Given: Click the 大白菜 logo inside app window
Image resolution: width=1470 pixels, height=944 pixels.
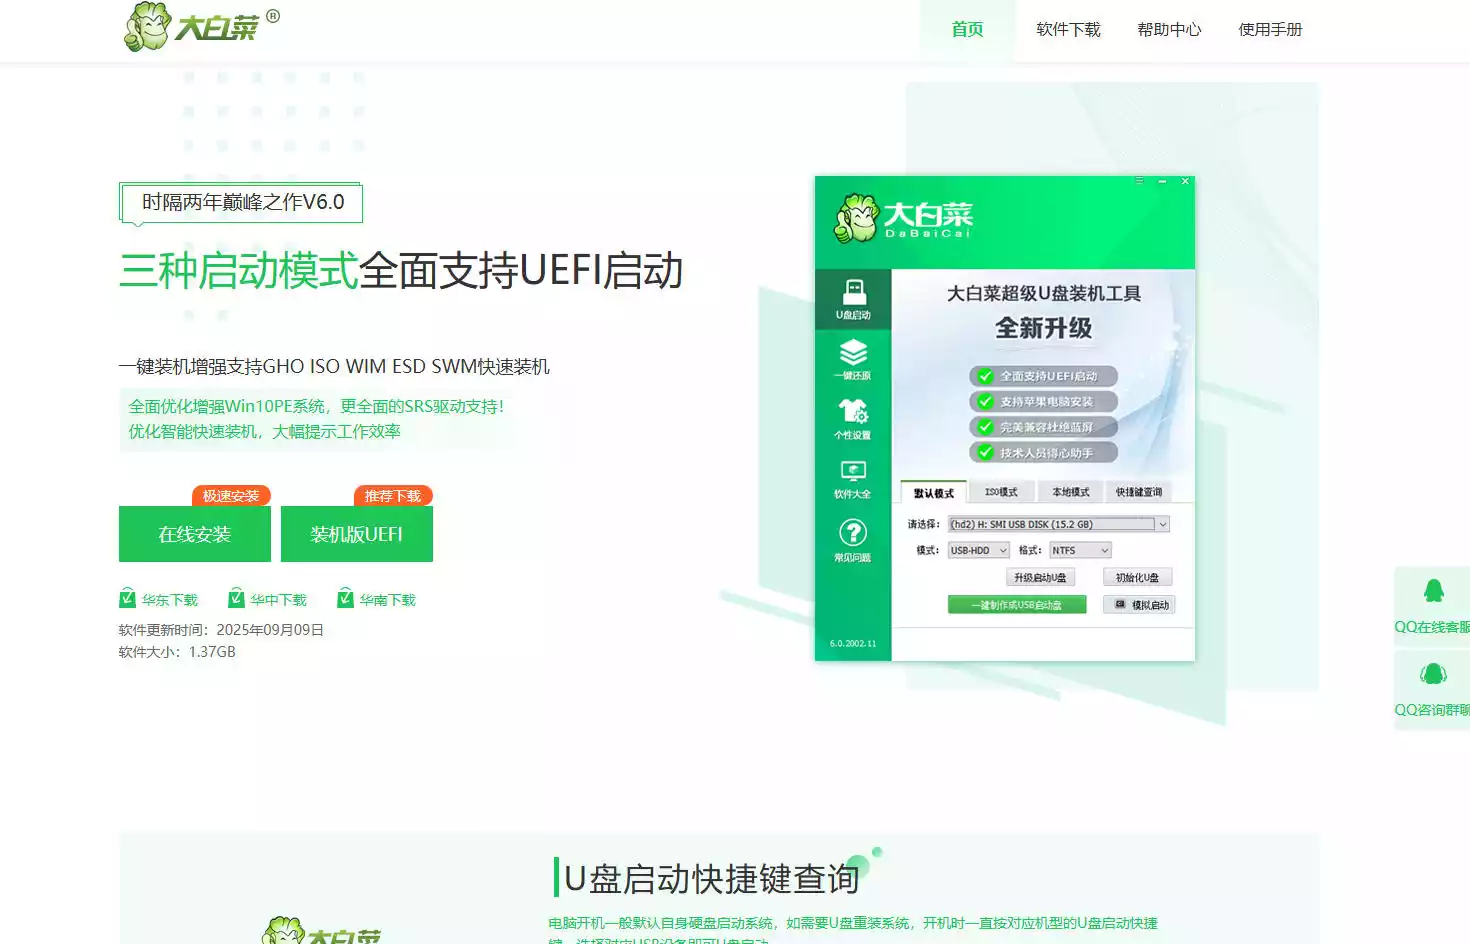Looking at the screenshot, I should click(904, 219).
